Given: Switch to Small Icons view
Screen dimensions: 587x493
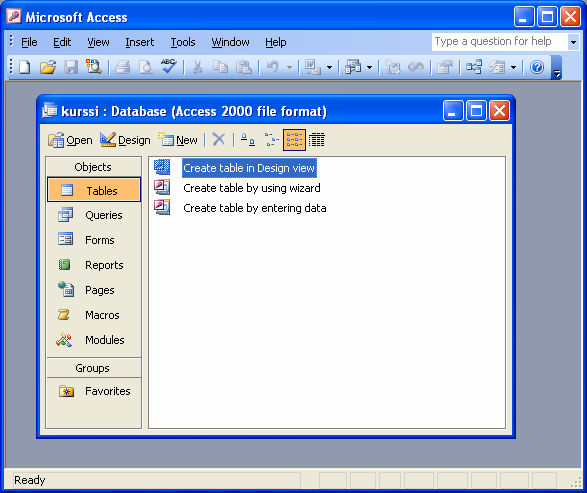Looking at the screenshot, I should (271, 140).
